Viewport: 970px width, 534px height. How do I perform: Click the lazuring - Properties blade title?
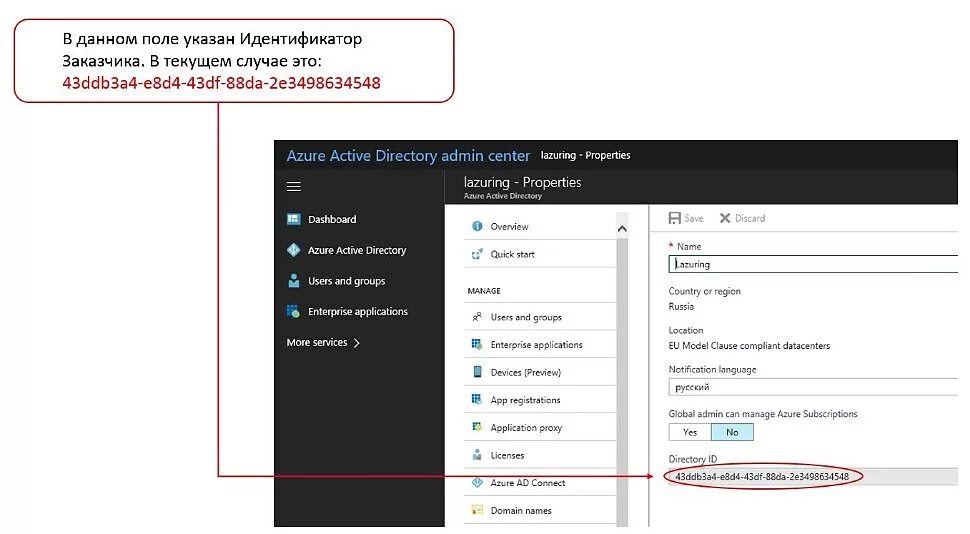point(523,182)
